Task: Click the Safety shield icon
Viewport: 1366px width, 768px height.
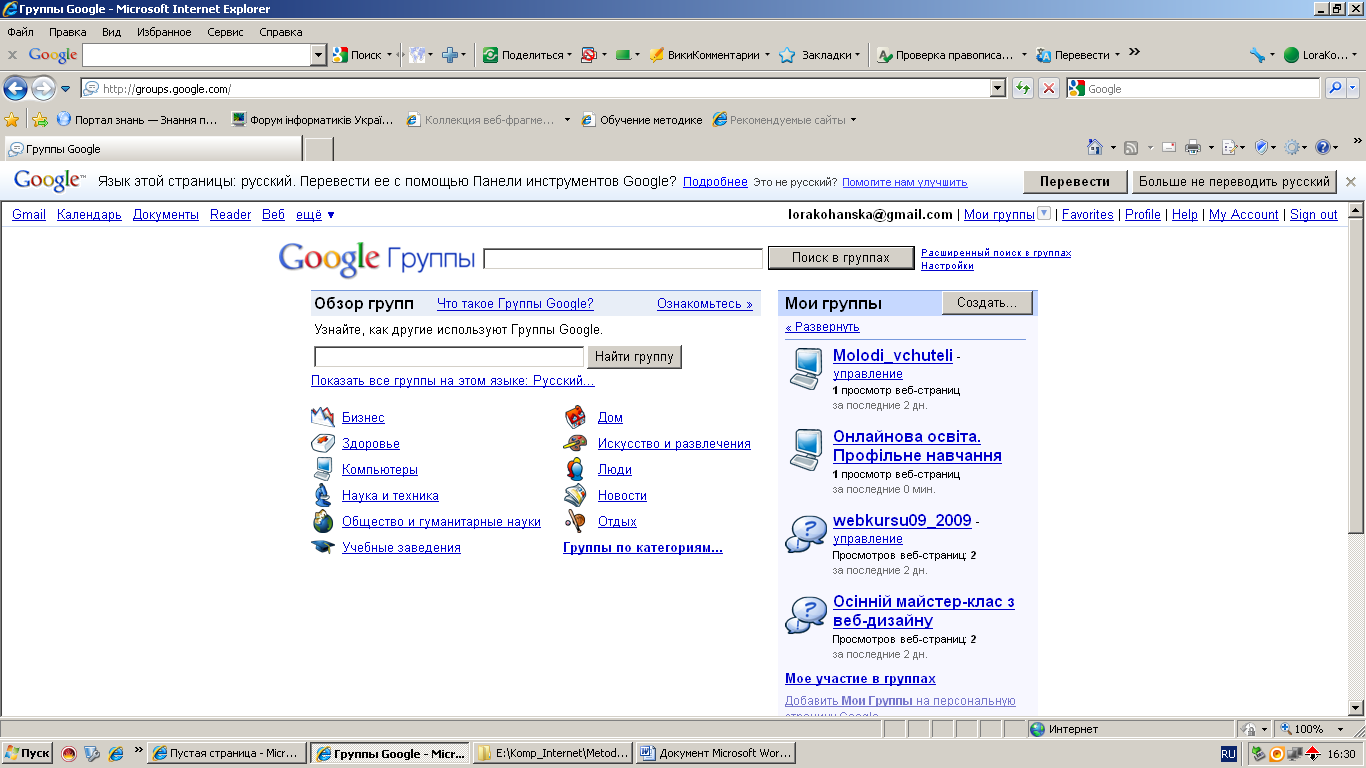Action: tap(1261, 147)
